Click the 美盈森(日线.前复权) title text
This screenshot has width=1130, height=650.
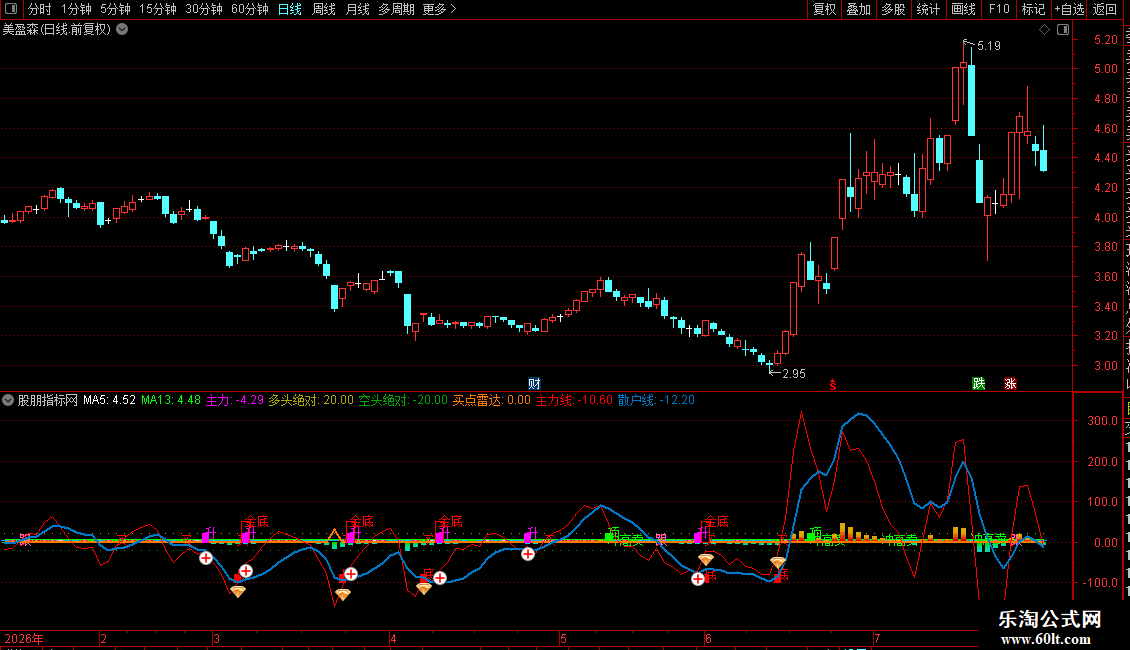point(57,30)
